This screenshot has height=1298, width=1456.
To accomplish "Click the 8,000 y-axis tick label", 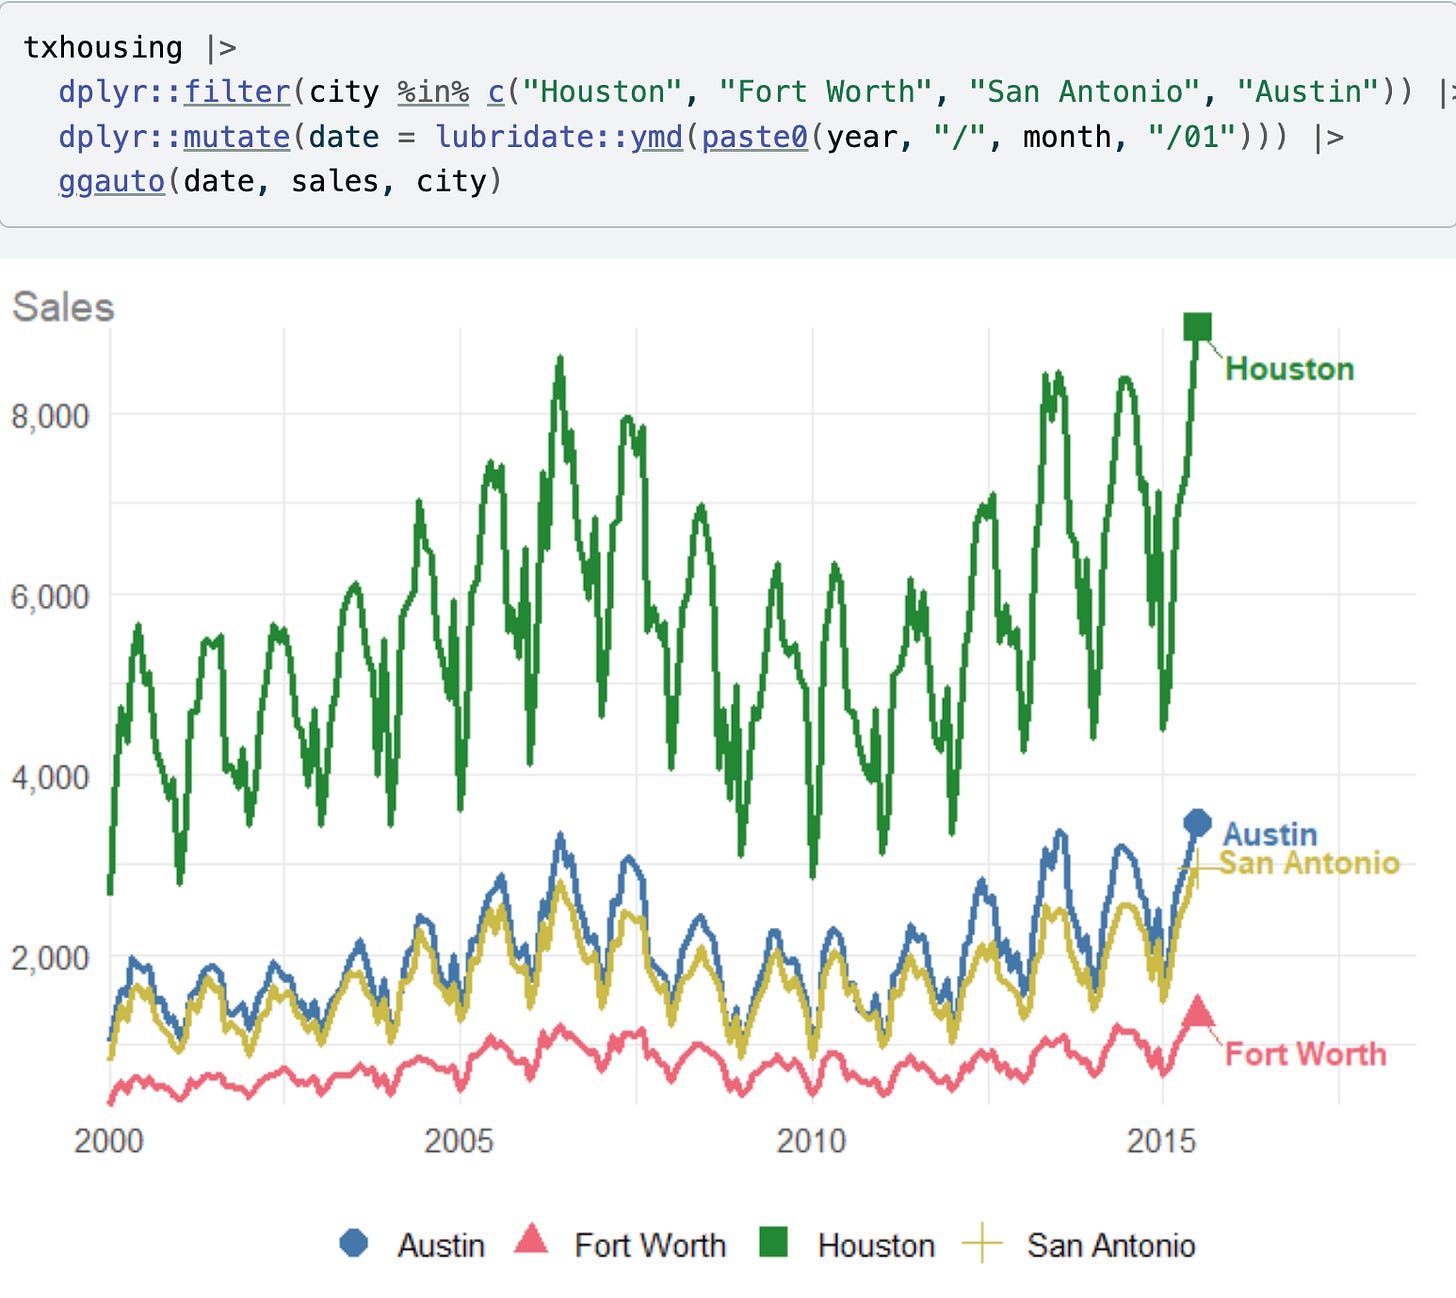I will coord(50,415).
